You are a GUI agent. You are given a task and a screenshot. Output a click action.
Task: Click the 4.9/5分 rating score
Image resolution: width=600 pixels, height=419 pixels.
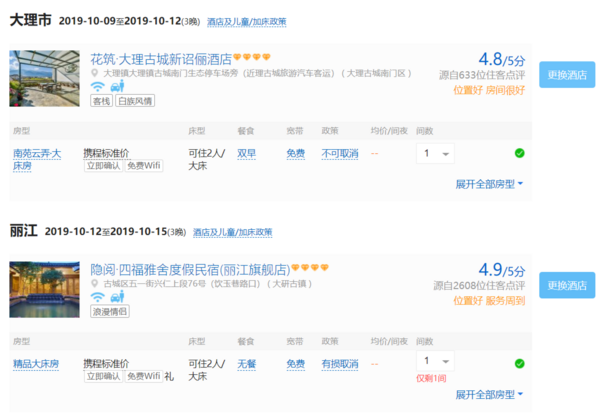tap(502, 270)
